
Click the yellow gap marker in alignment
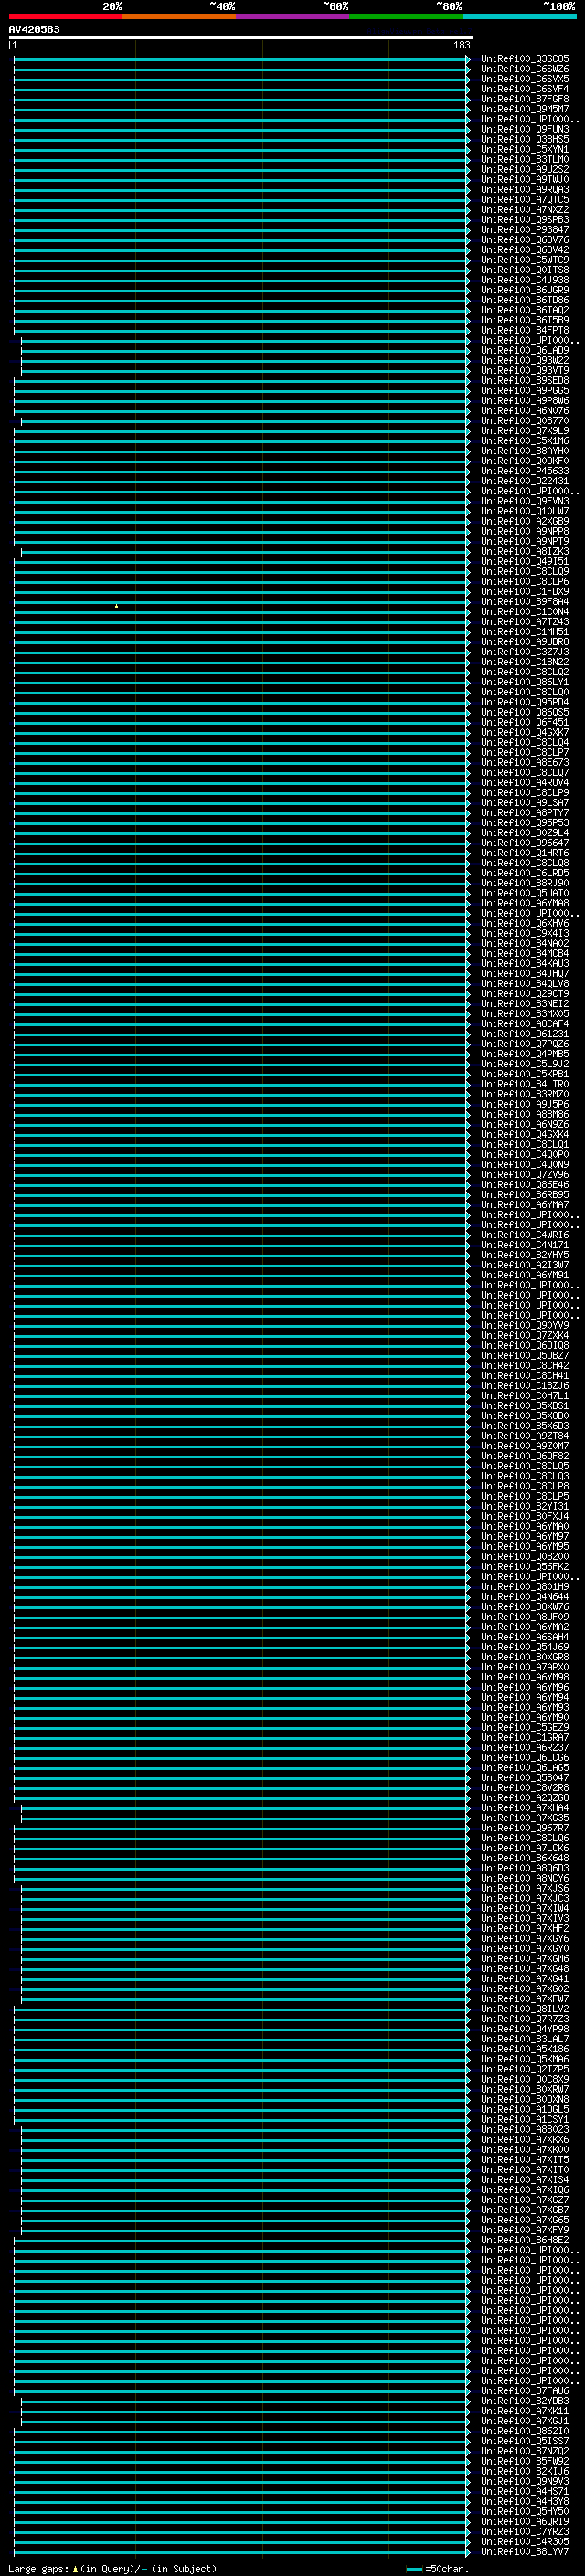pyautogui.click(x=116, y=606)
